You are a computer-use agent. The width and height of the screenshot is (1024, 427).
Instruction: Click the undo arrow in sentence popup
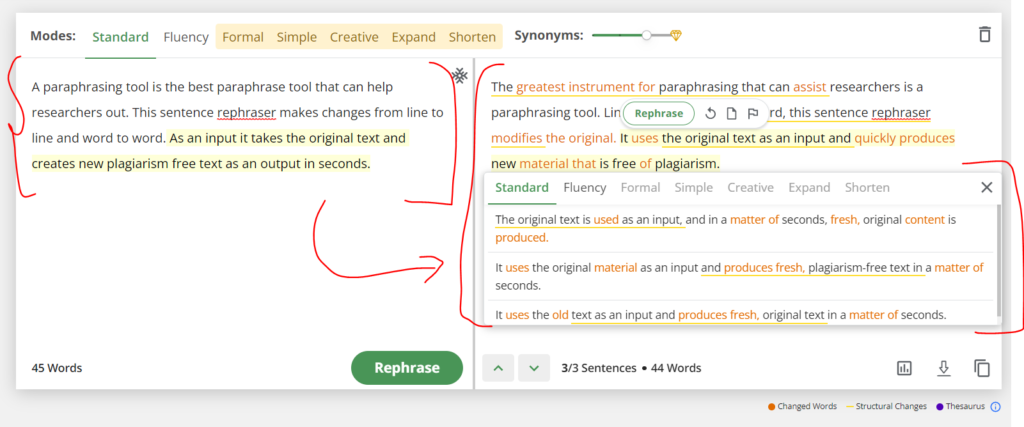tap(711, 114)
